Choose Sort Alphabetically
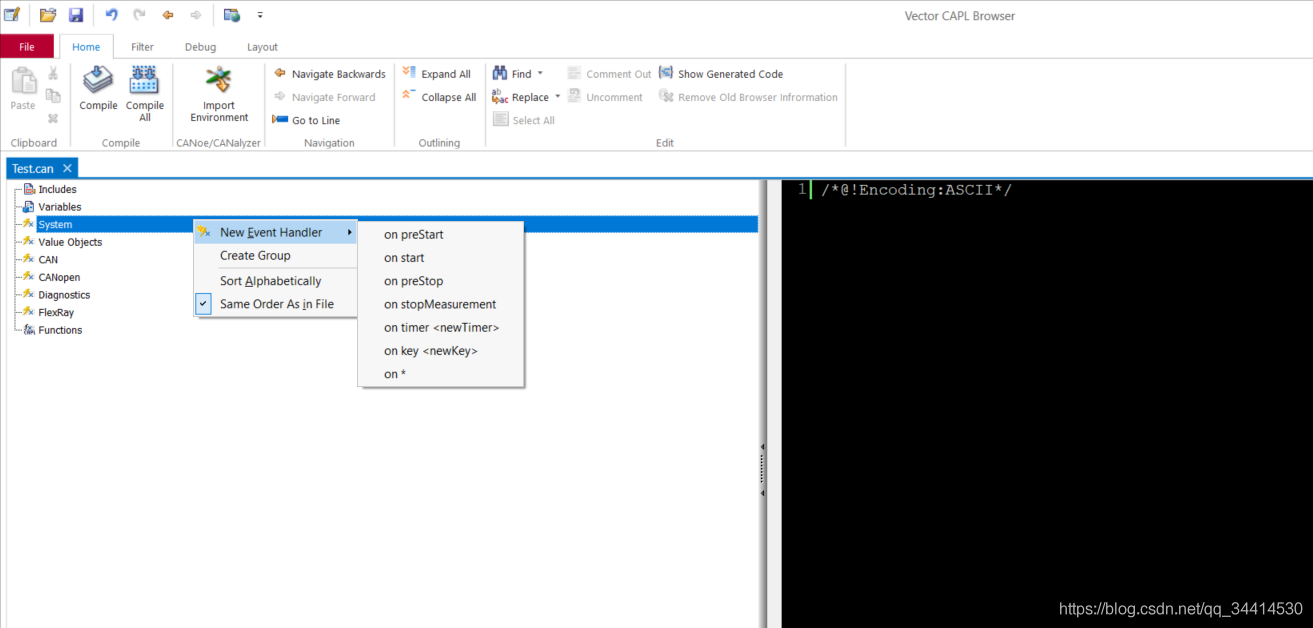The image size is (1313, 628). point(275,281)
